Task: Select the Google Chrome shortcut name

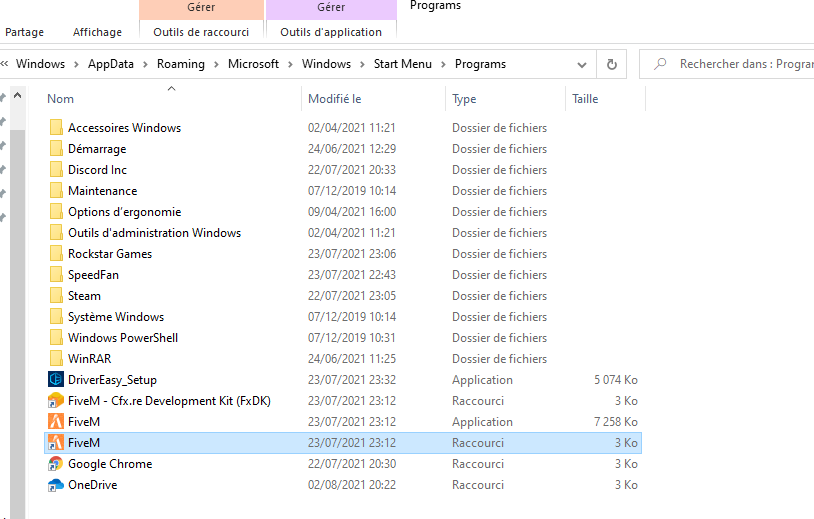Action: 110,464
